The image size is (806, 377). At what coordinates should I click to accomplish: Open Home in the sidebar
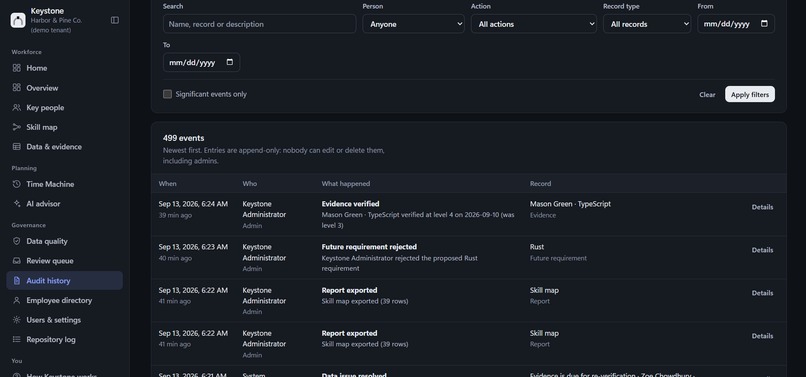click(64, 68)
